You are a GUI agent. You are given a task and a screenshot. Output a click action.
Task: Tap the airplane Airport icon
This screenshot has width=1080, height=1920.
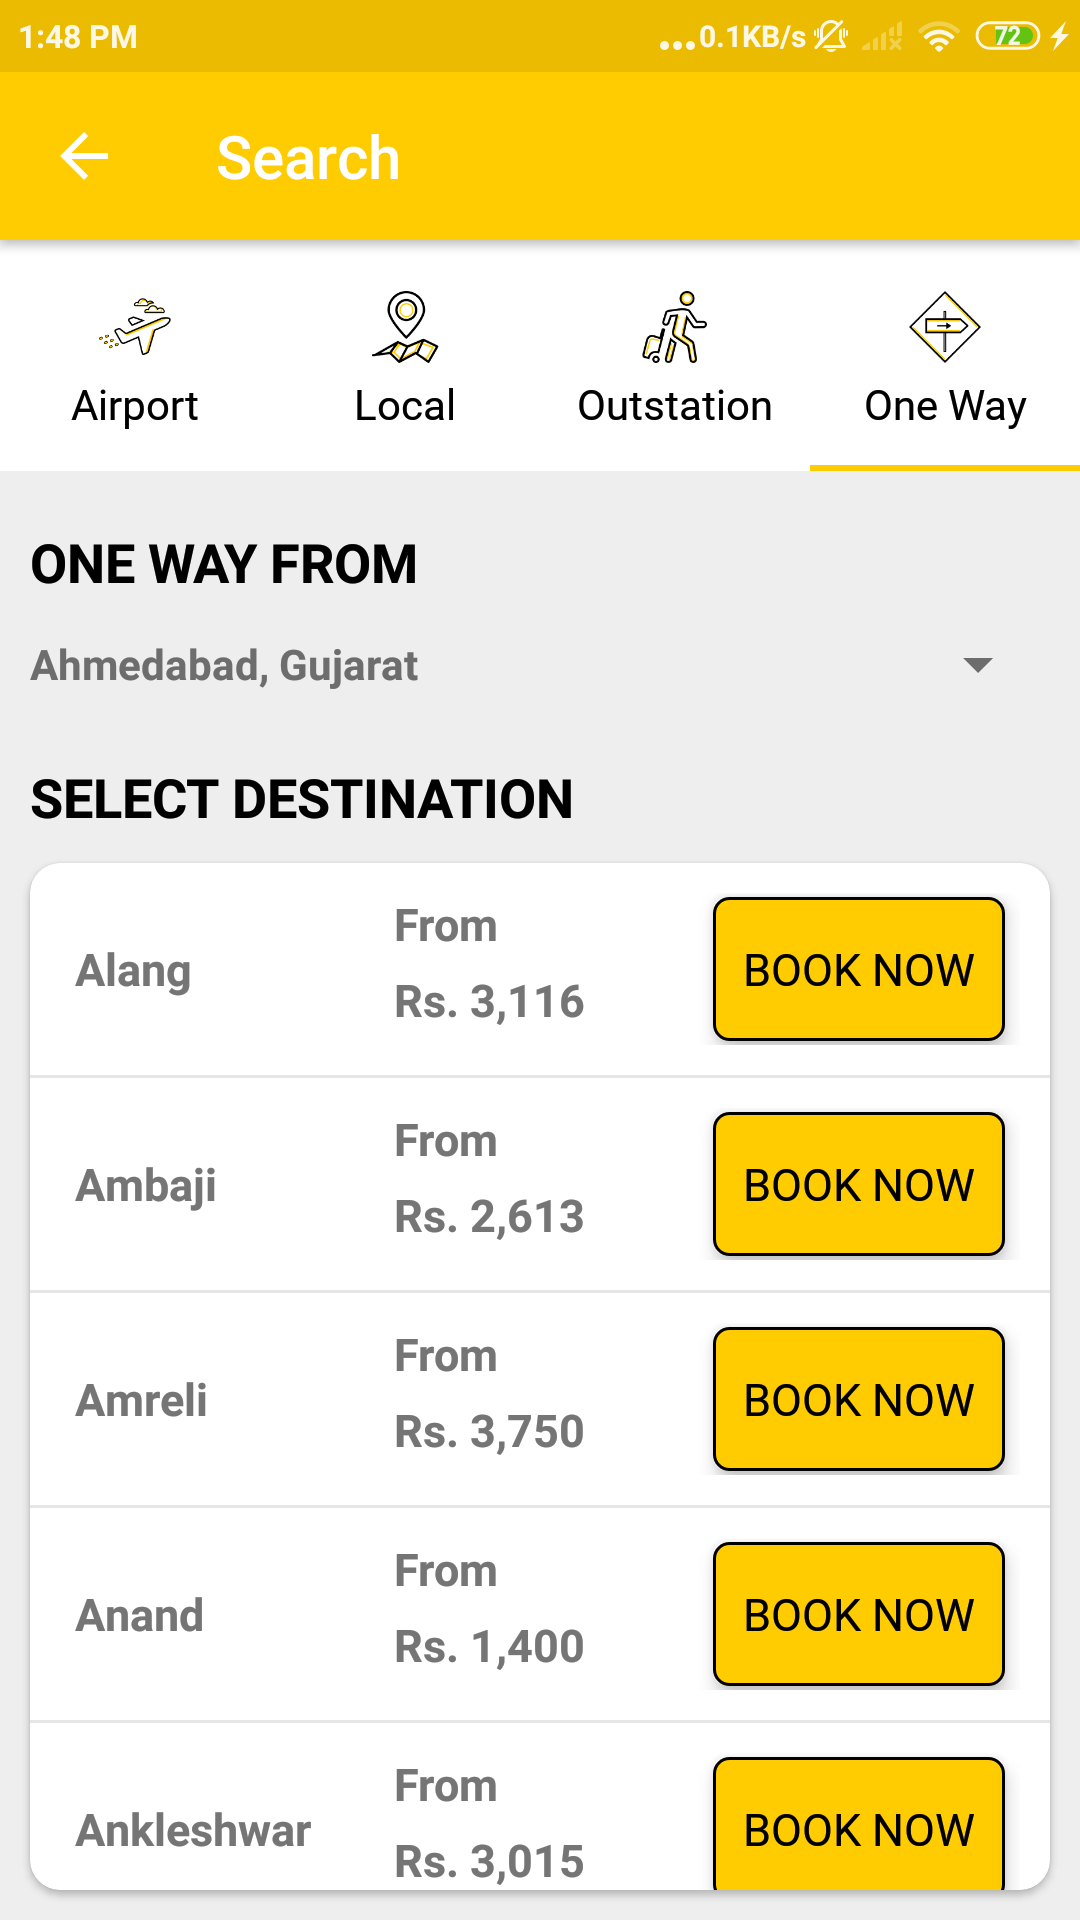[x=135, y=327]
